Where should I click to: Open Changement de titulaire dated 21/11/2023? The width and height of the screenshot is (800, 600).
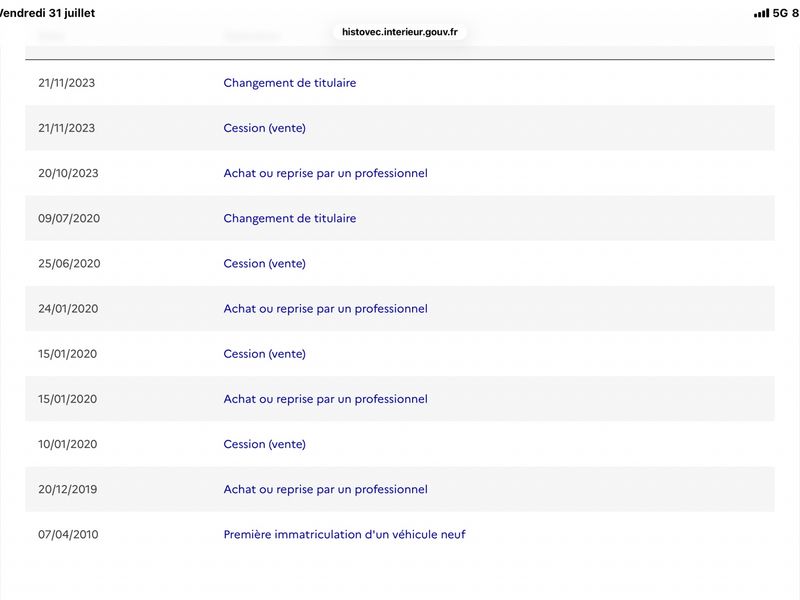point(290,83)
